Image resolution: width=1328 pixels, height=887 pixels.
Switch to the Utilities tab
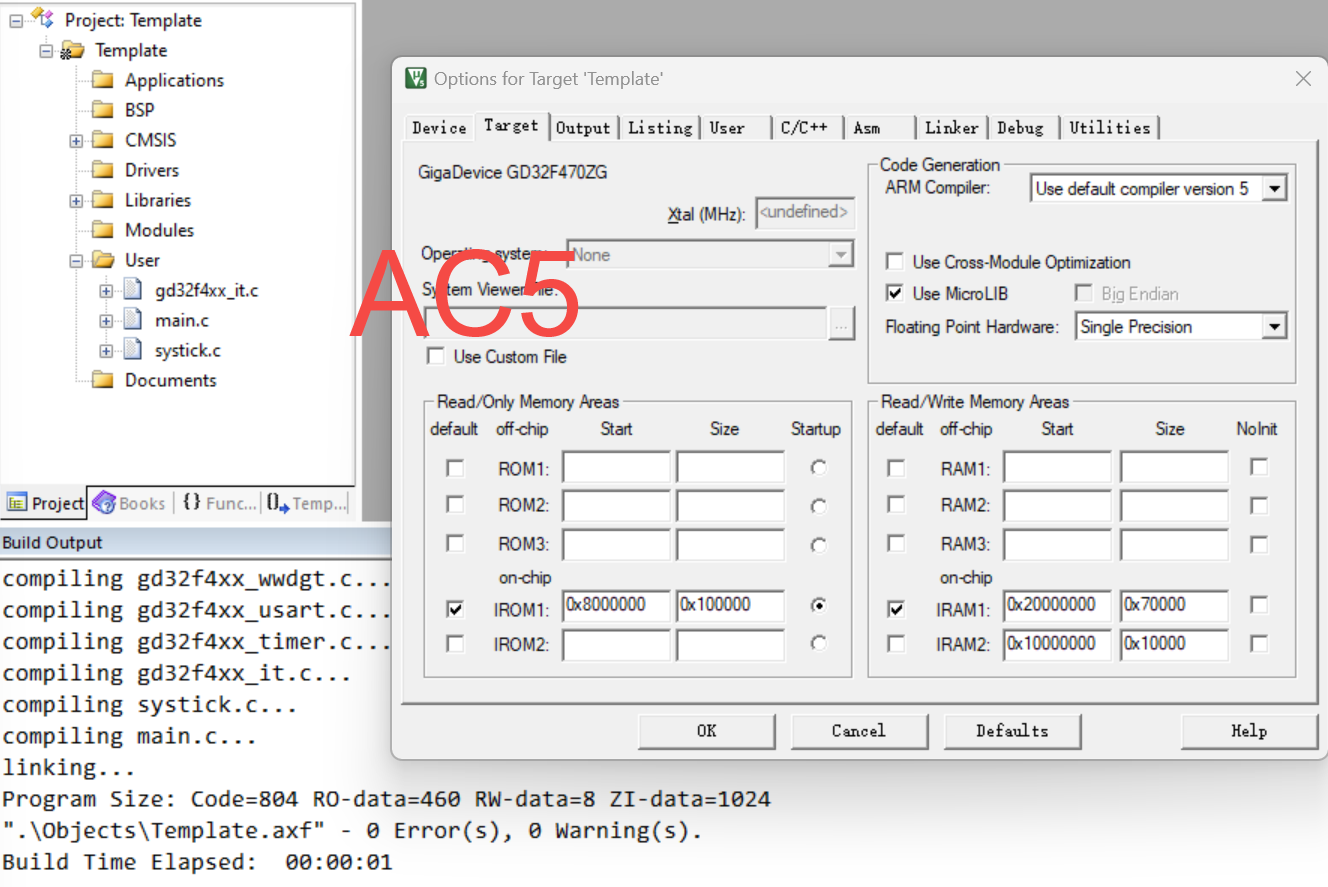pos(1110,128)
